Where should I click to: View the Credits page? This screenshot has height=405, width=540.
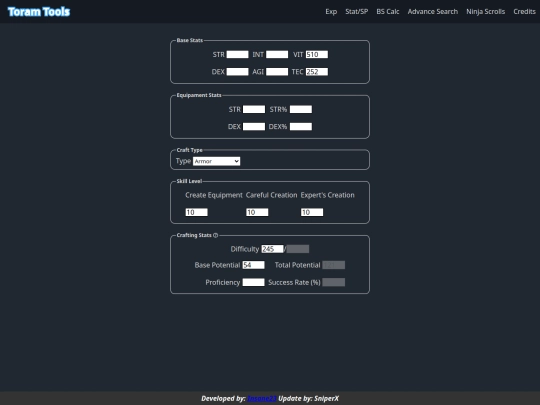(x=524, y=12)
